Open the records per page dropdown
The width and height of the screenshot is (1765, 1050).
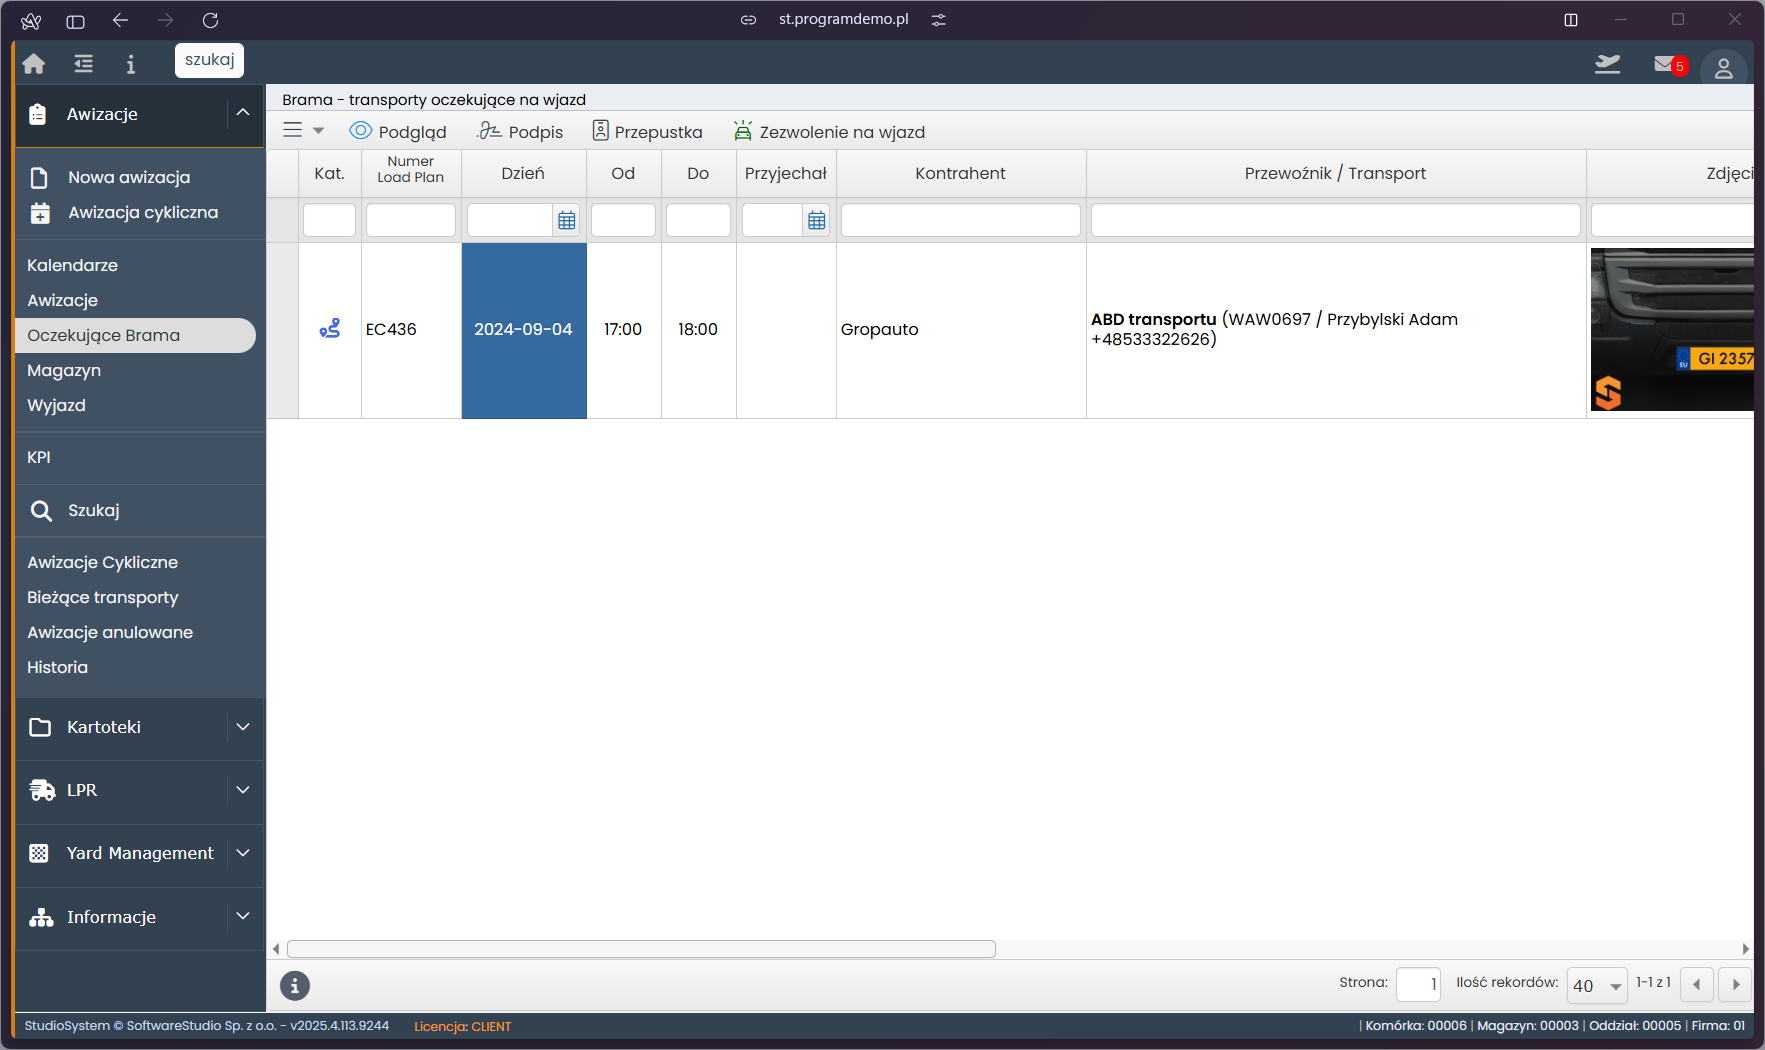(1597, 986)
